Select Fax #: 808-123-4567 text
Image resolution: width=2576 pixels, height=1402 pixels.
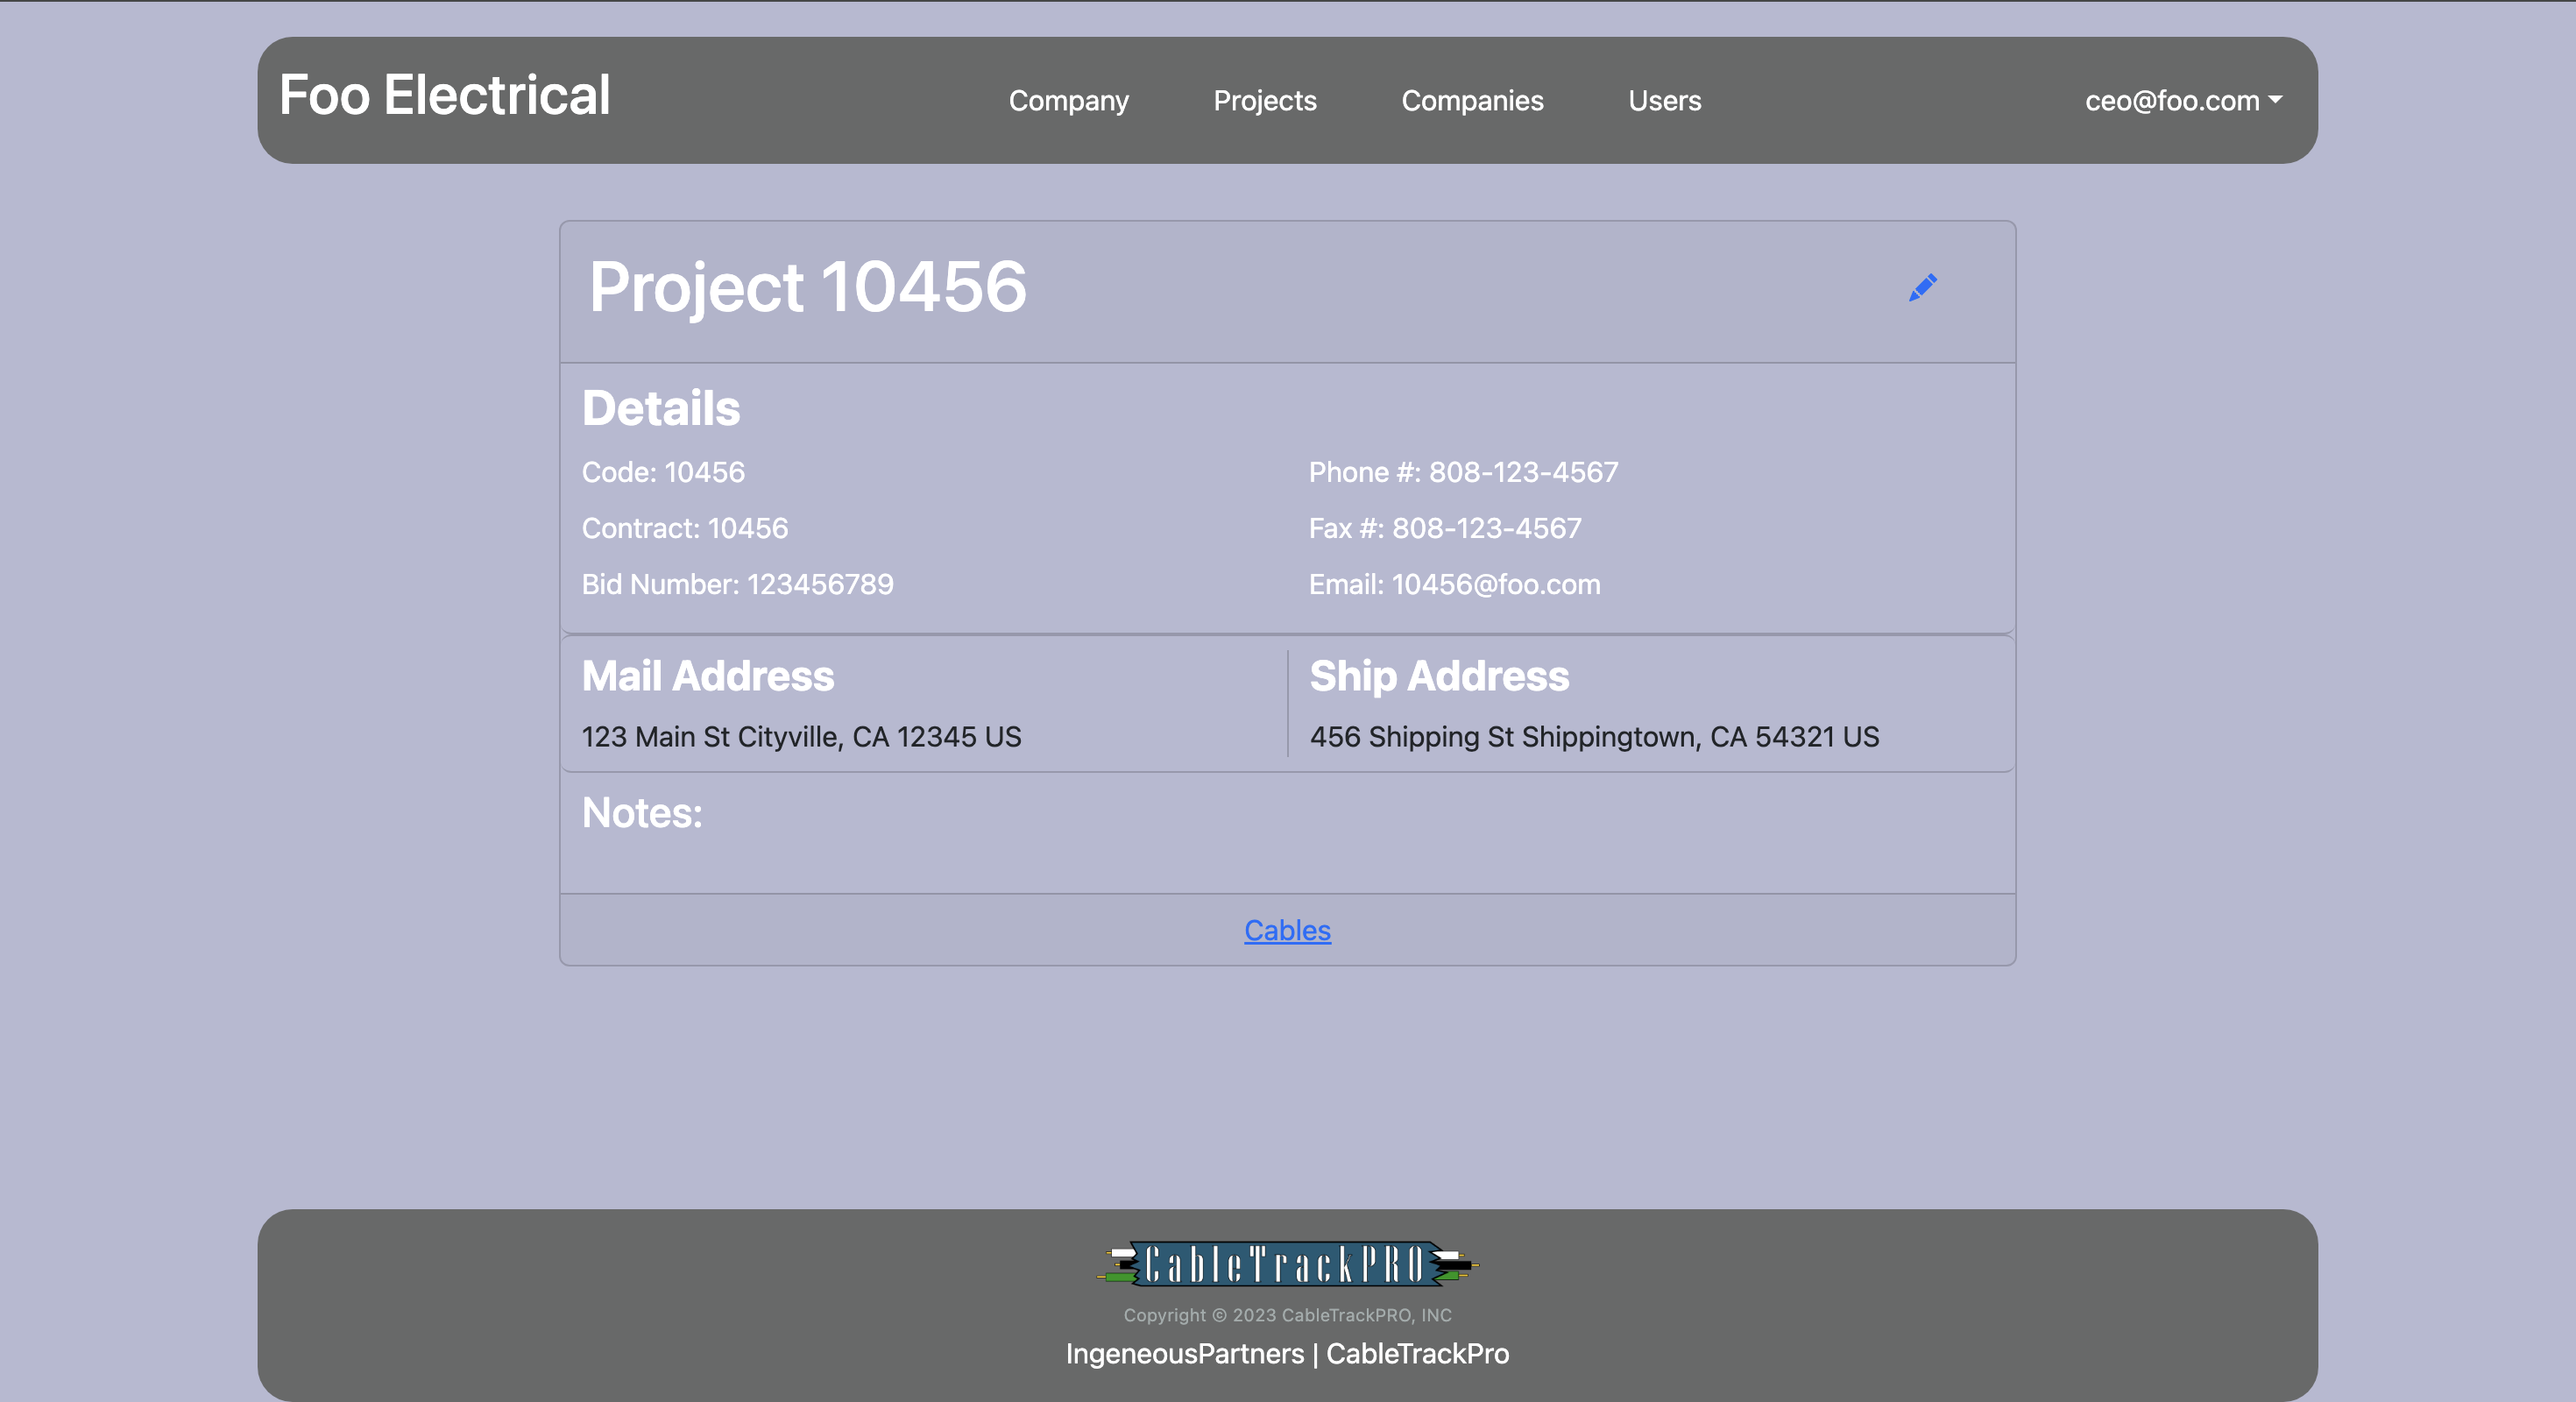[1445, 528]
